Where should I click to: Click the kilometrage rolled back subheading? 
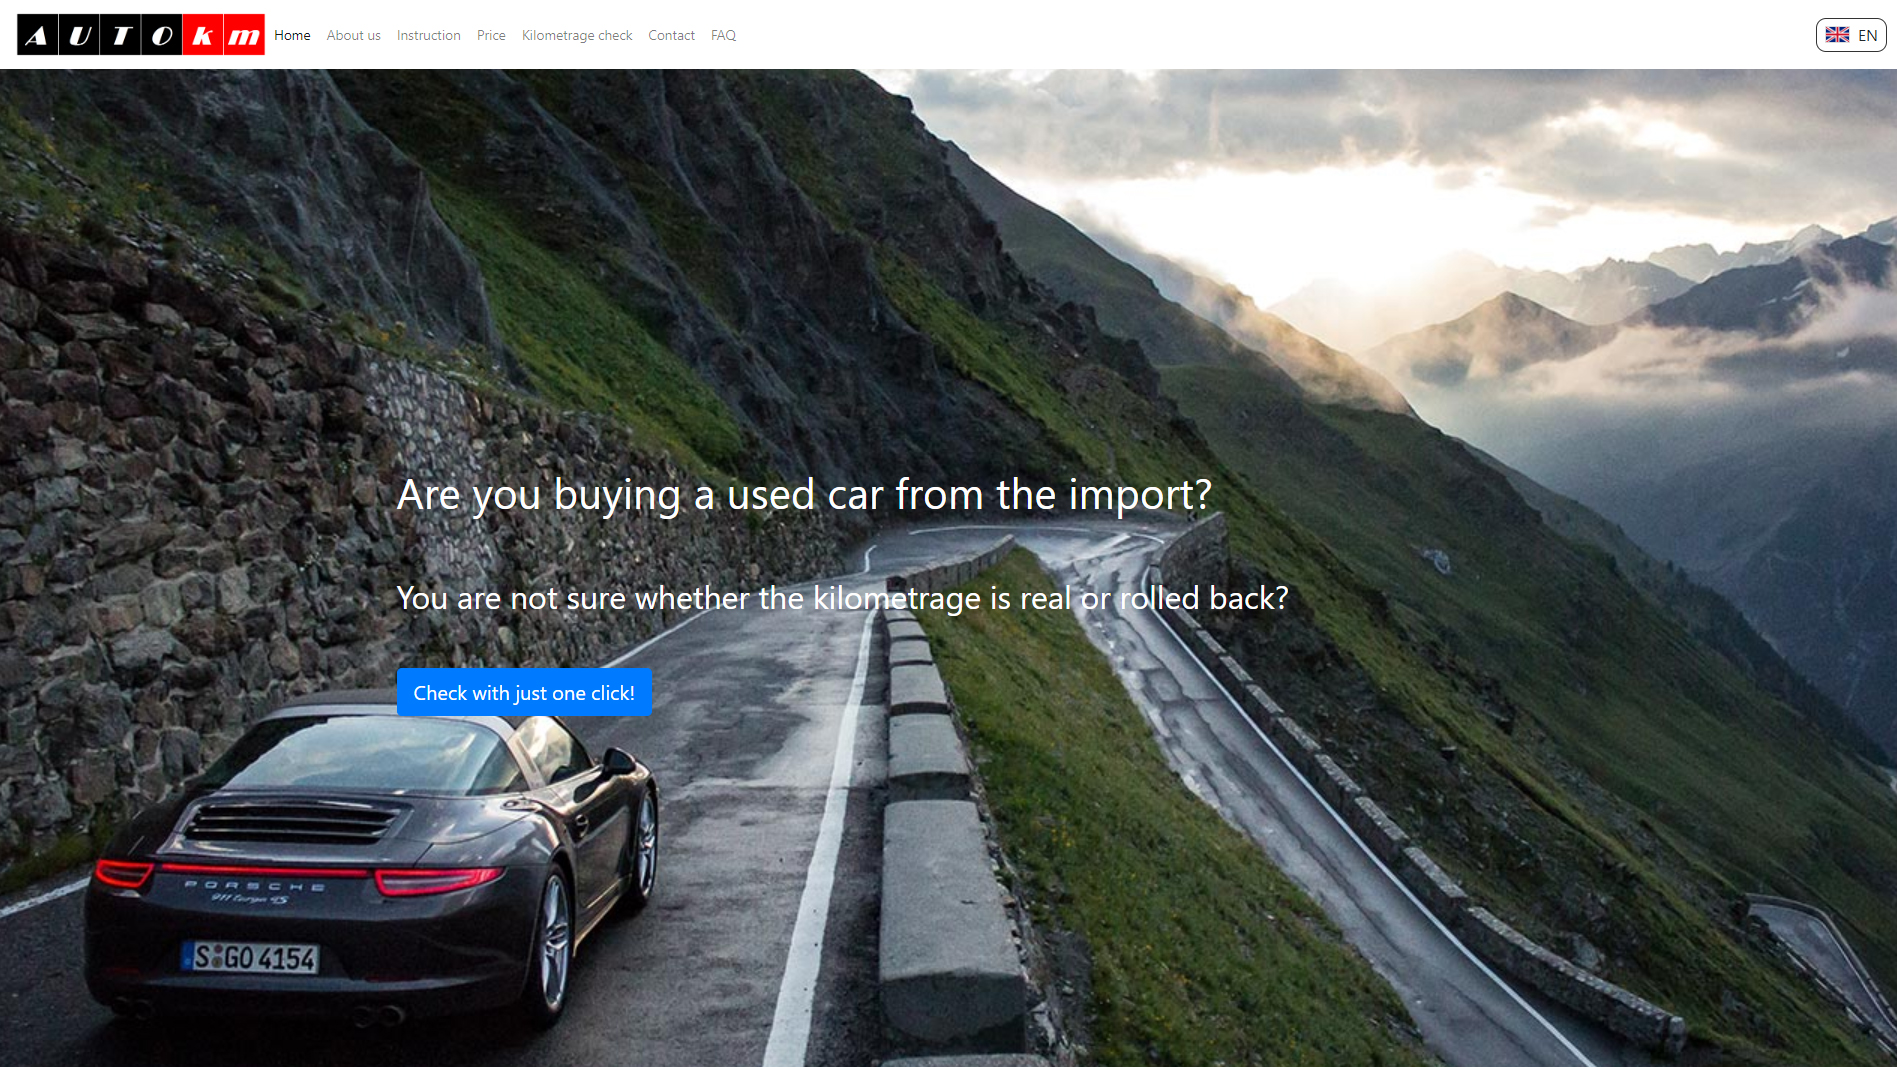click(x=842, y=598)
